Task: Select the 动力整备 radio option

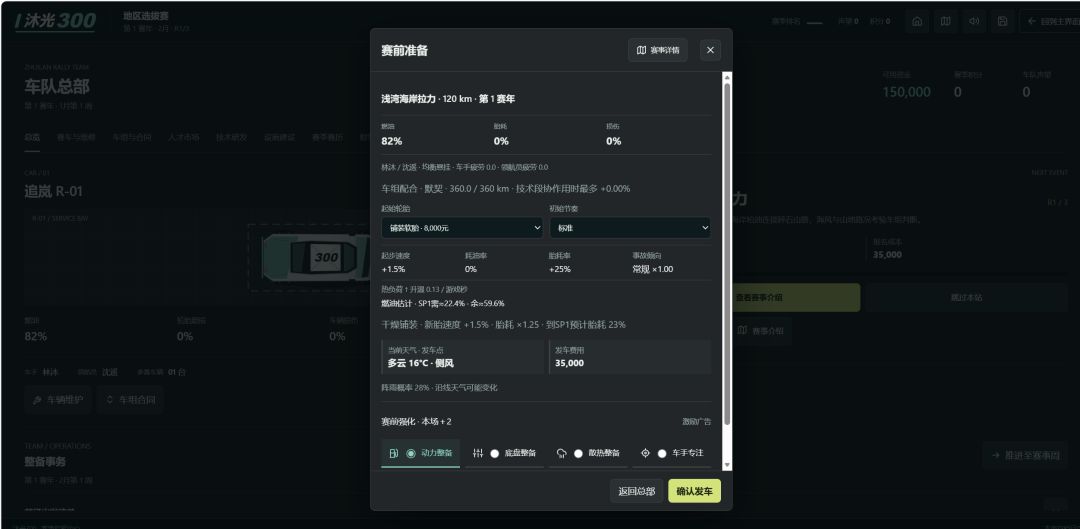Action: tap(411, 453)
